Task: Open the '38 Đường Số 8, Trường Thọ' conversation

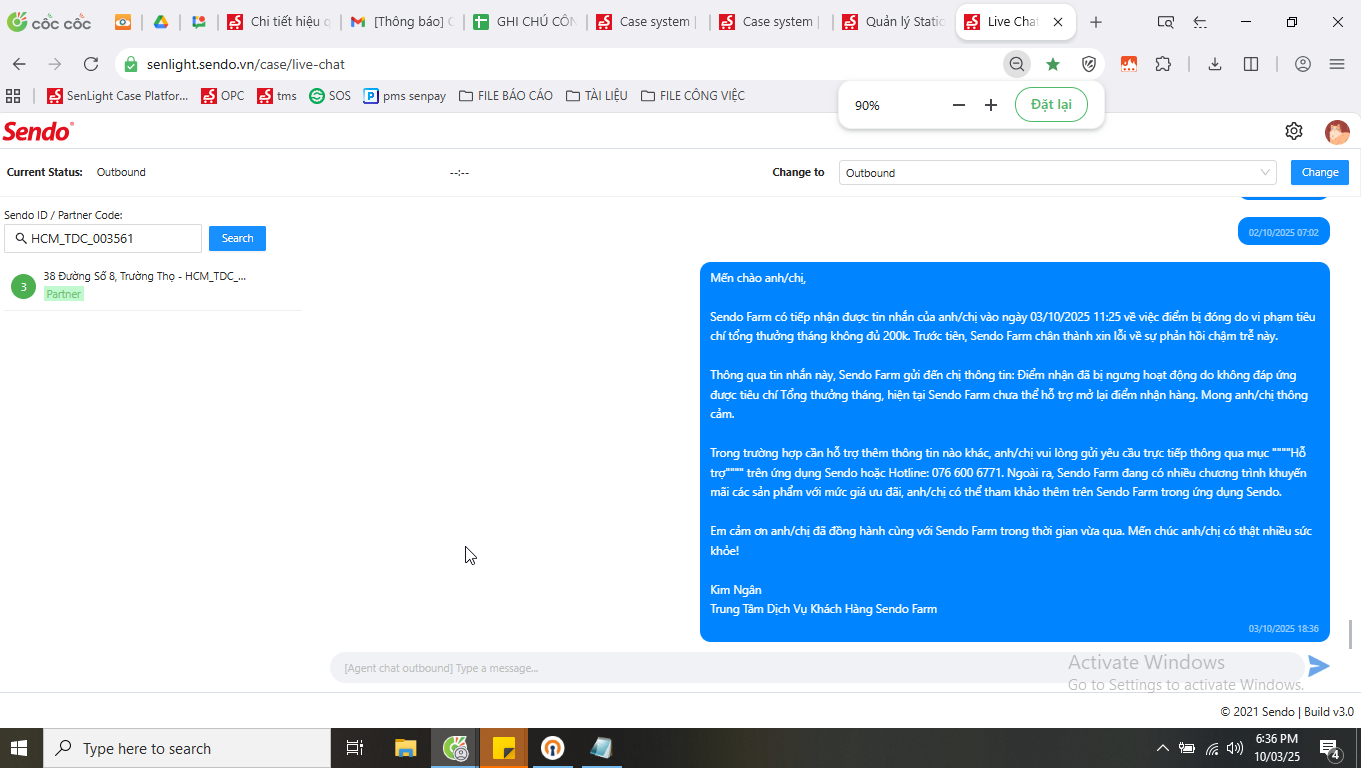Action: pyautogui.click(x=153, y=285)
